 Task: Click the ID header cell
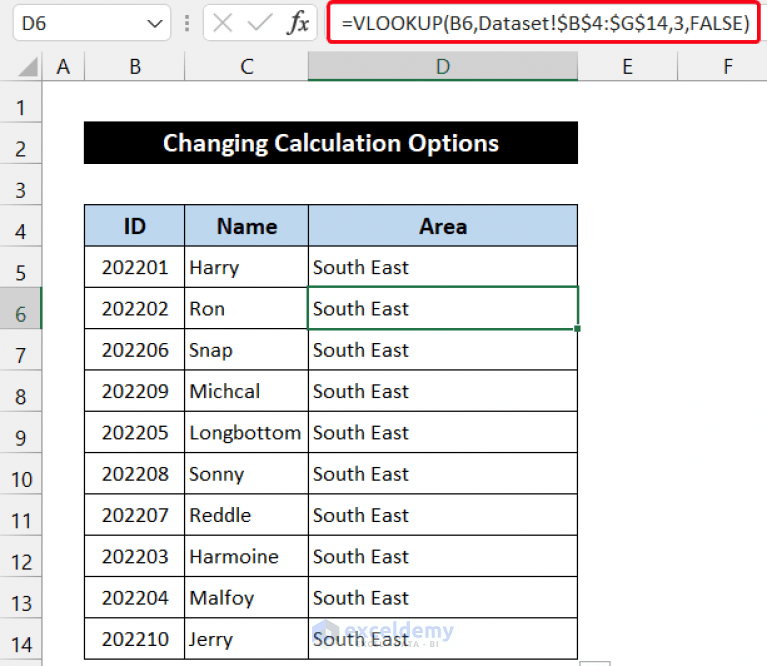point(135,226)
